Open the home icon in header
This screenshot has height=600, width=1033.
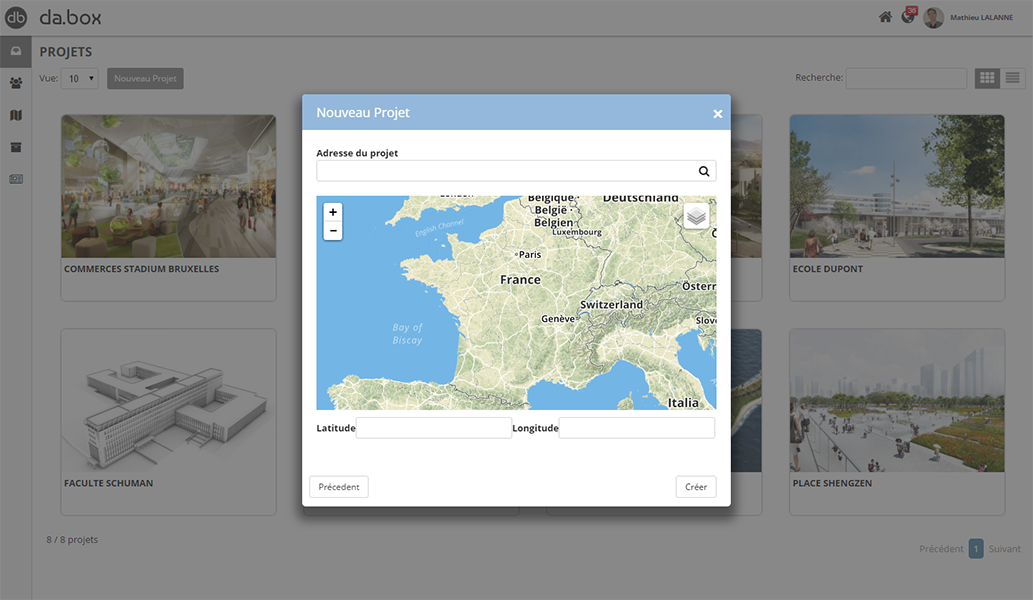click(885, 17)
